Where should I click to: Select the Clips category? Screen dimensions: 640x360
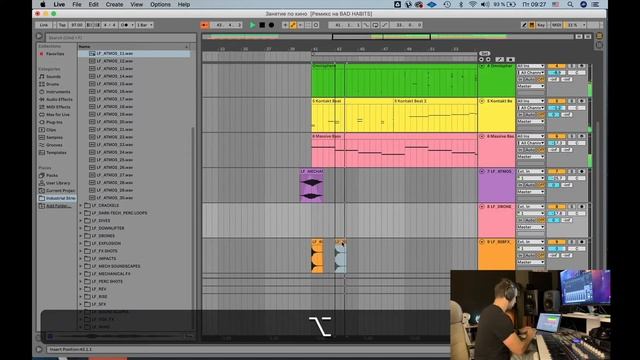coord(51,130)
